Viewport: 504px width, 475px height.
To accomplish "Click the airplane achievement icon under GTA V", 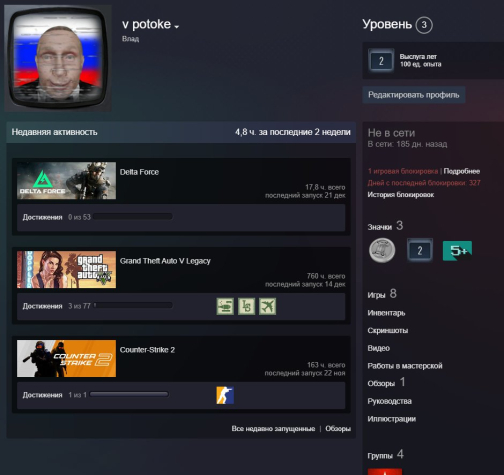I will click(268, 306).
